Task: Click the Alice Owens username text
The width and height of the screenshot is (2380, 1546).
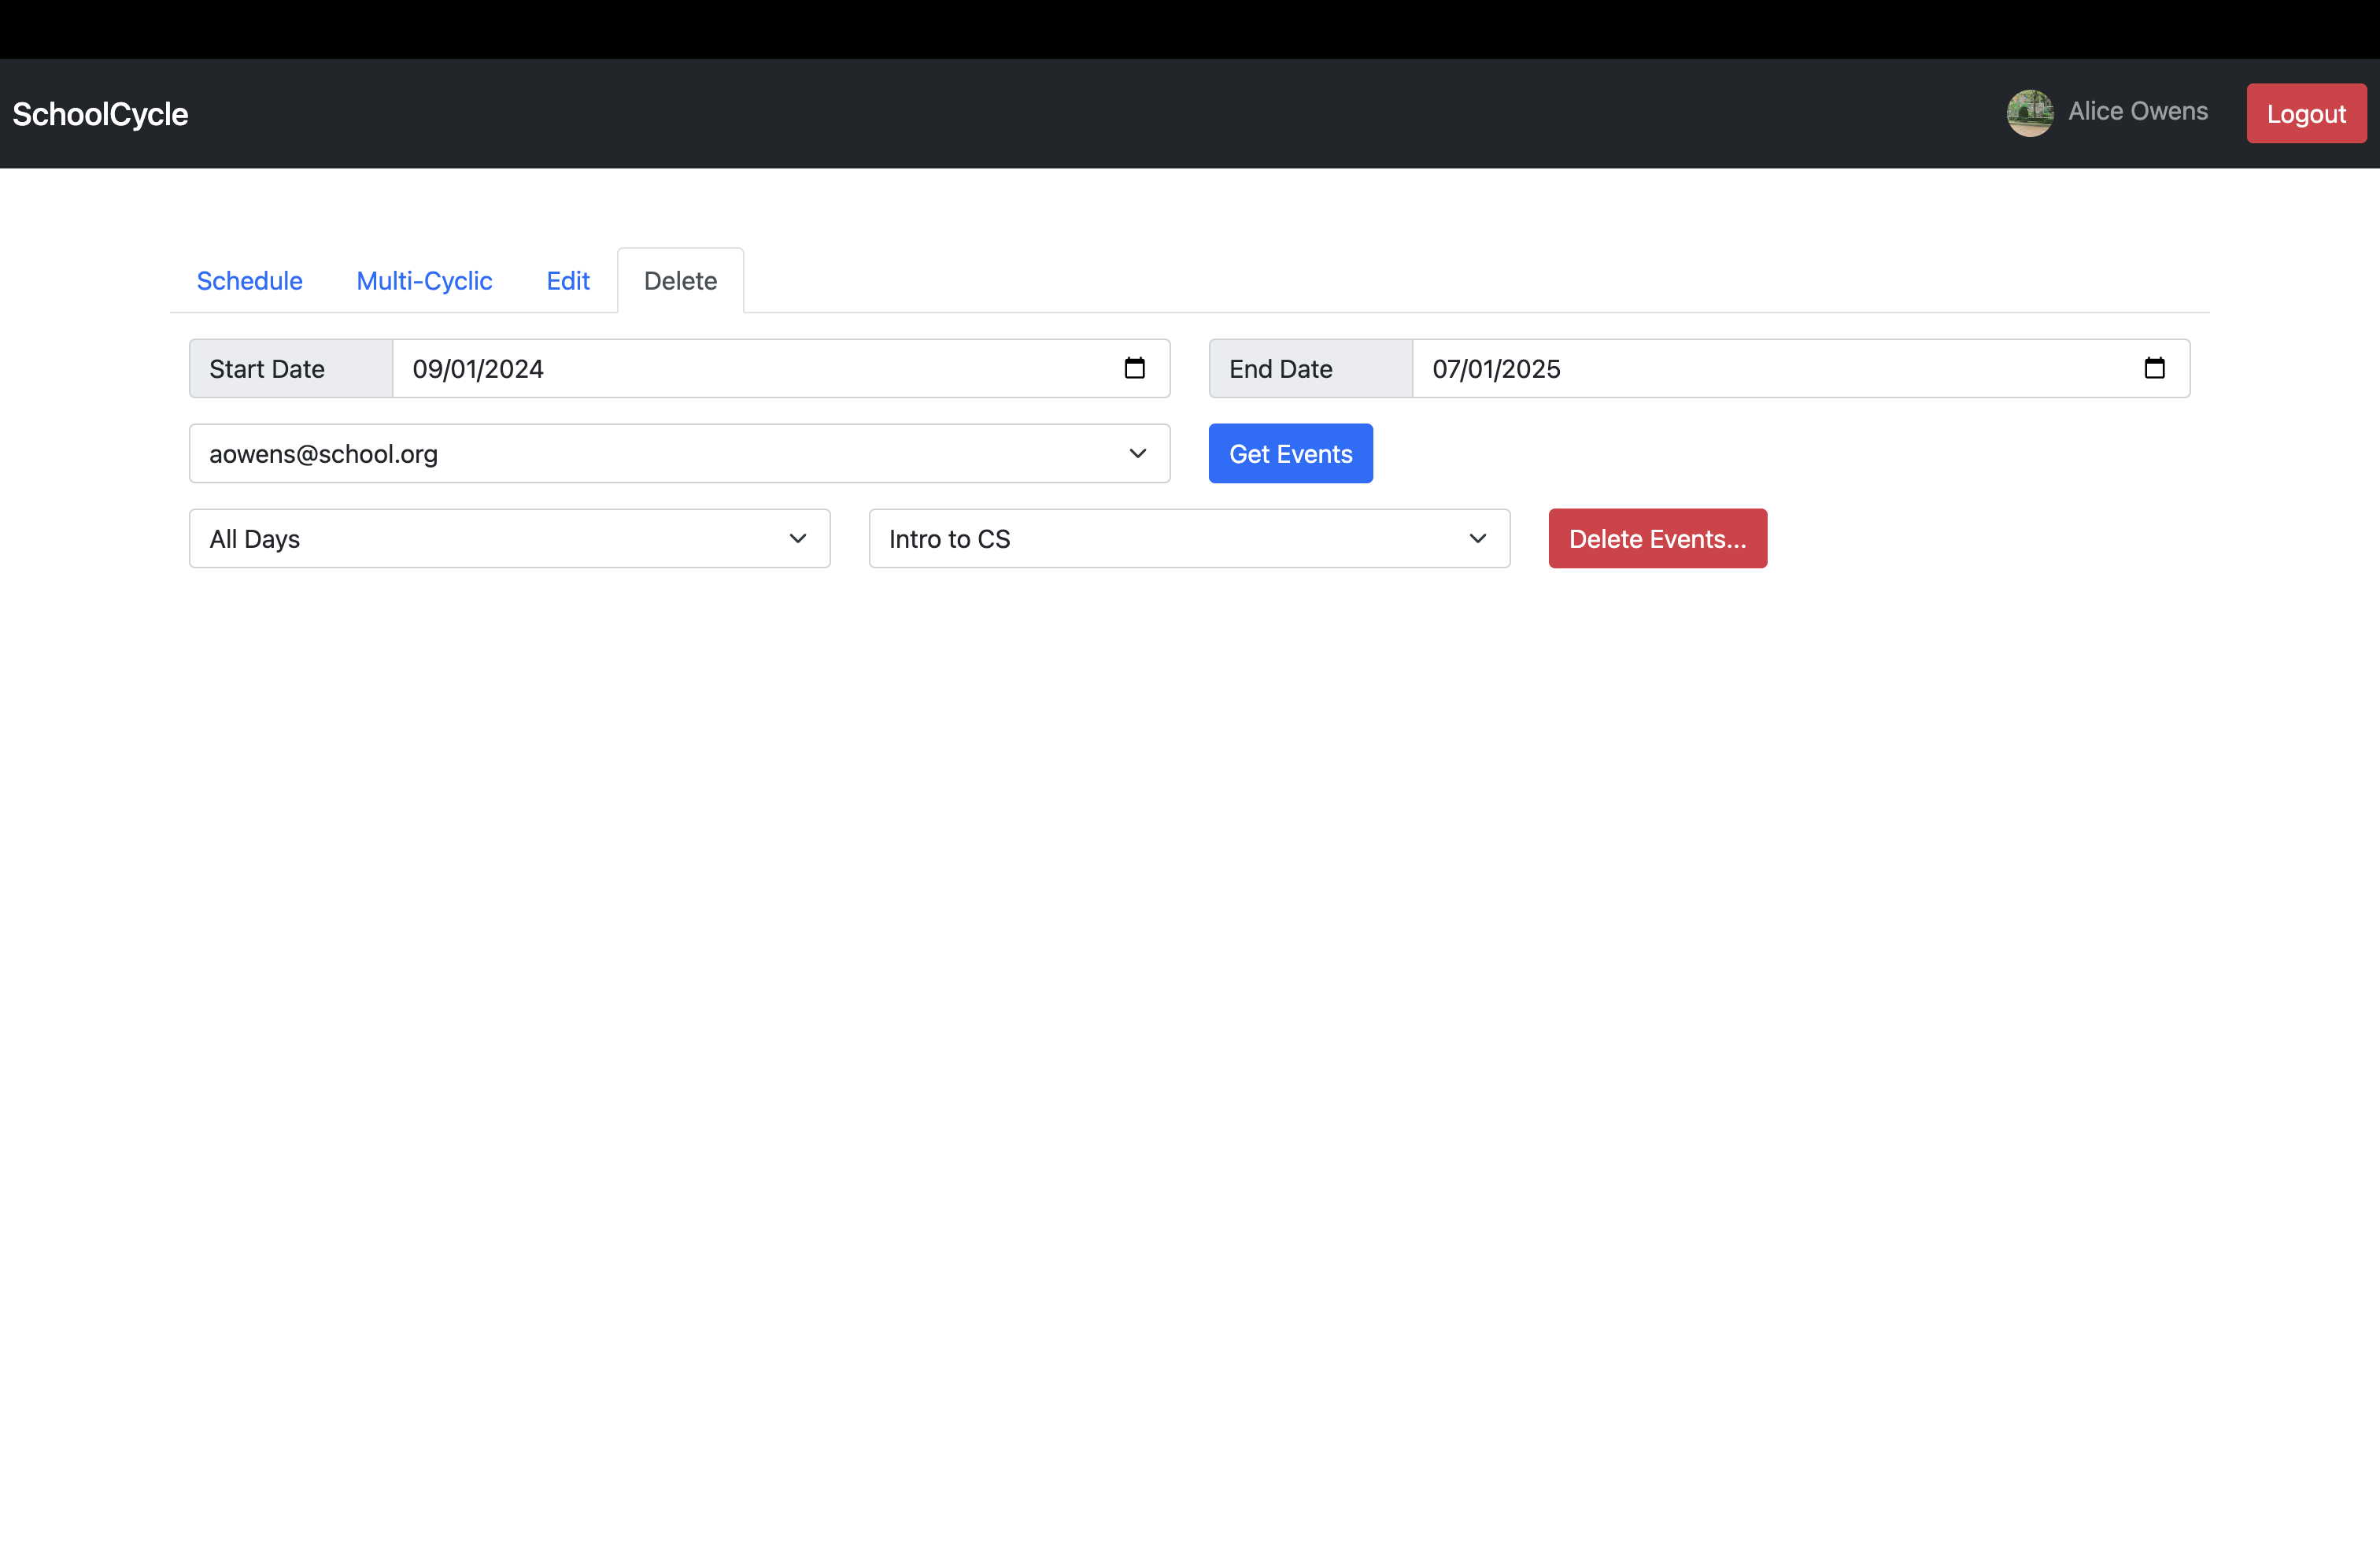Action: [x=2138, y=111]
